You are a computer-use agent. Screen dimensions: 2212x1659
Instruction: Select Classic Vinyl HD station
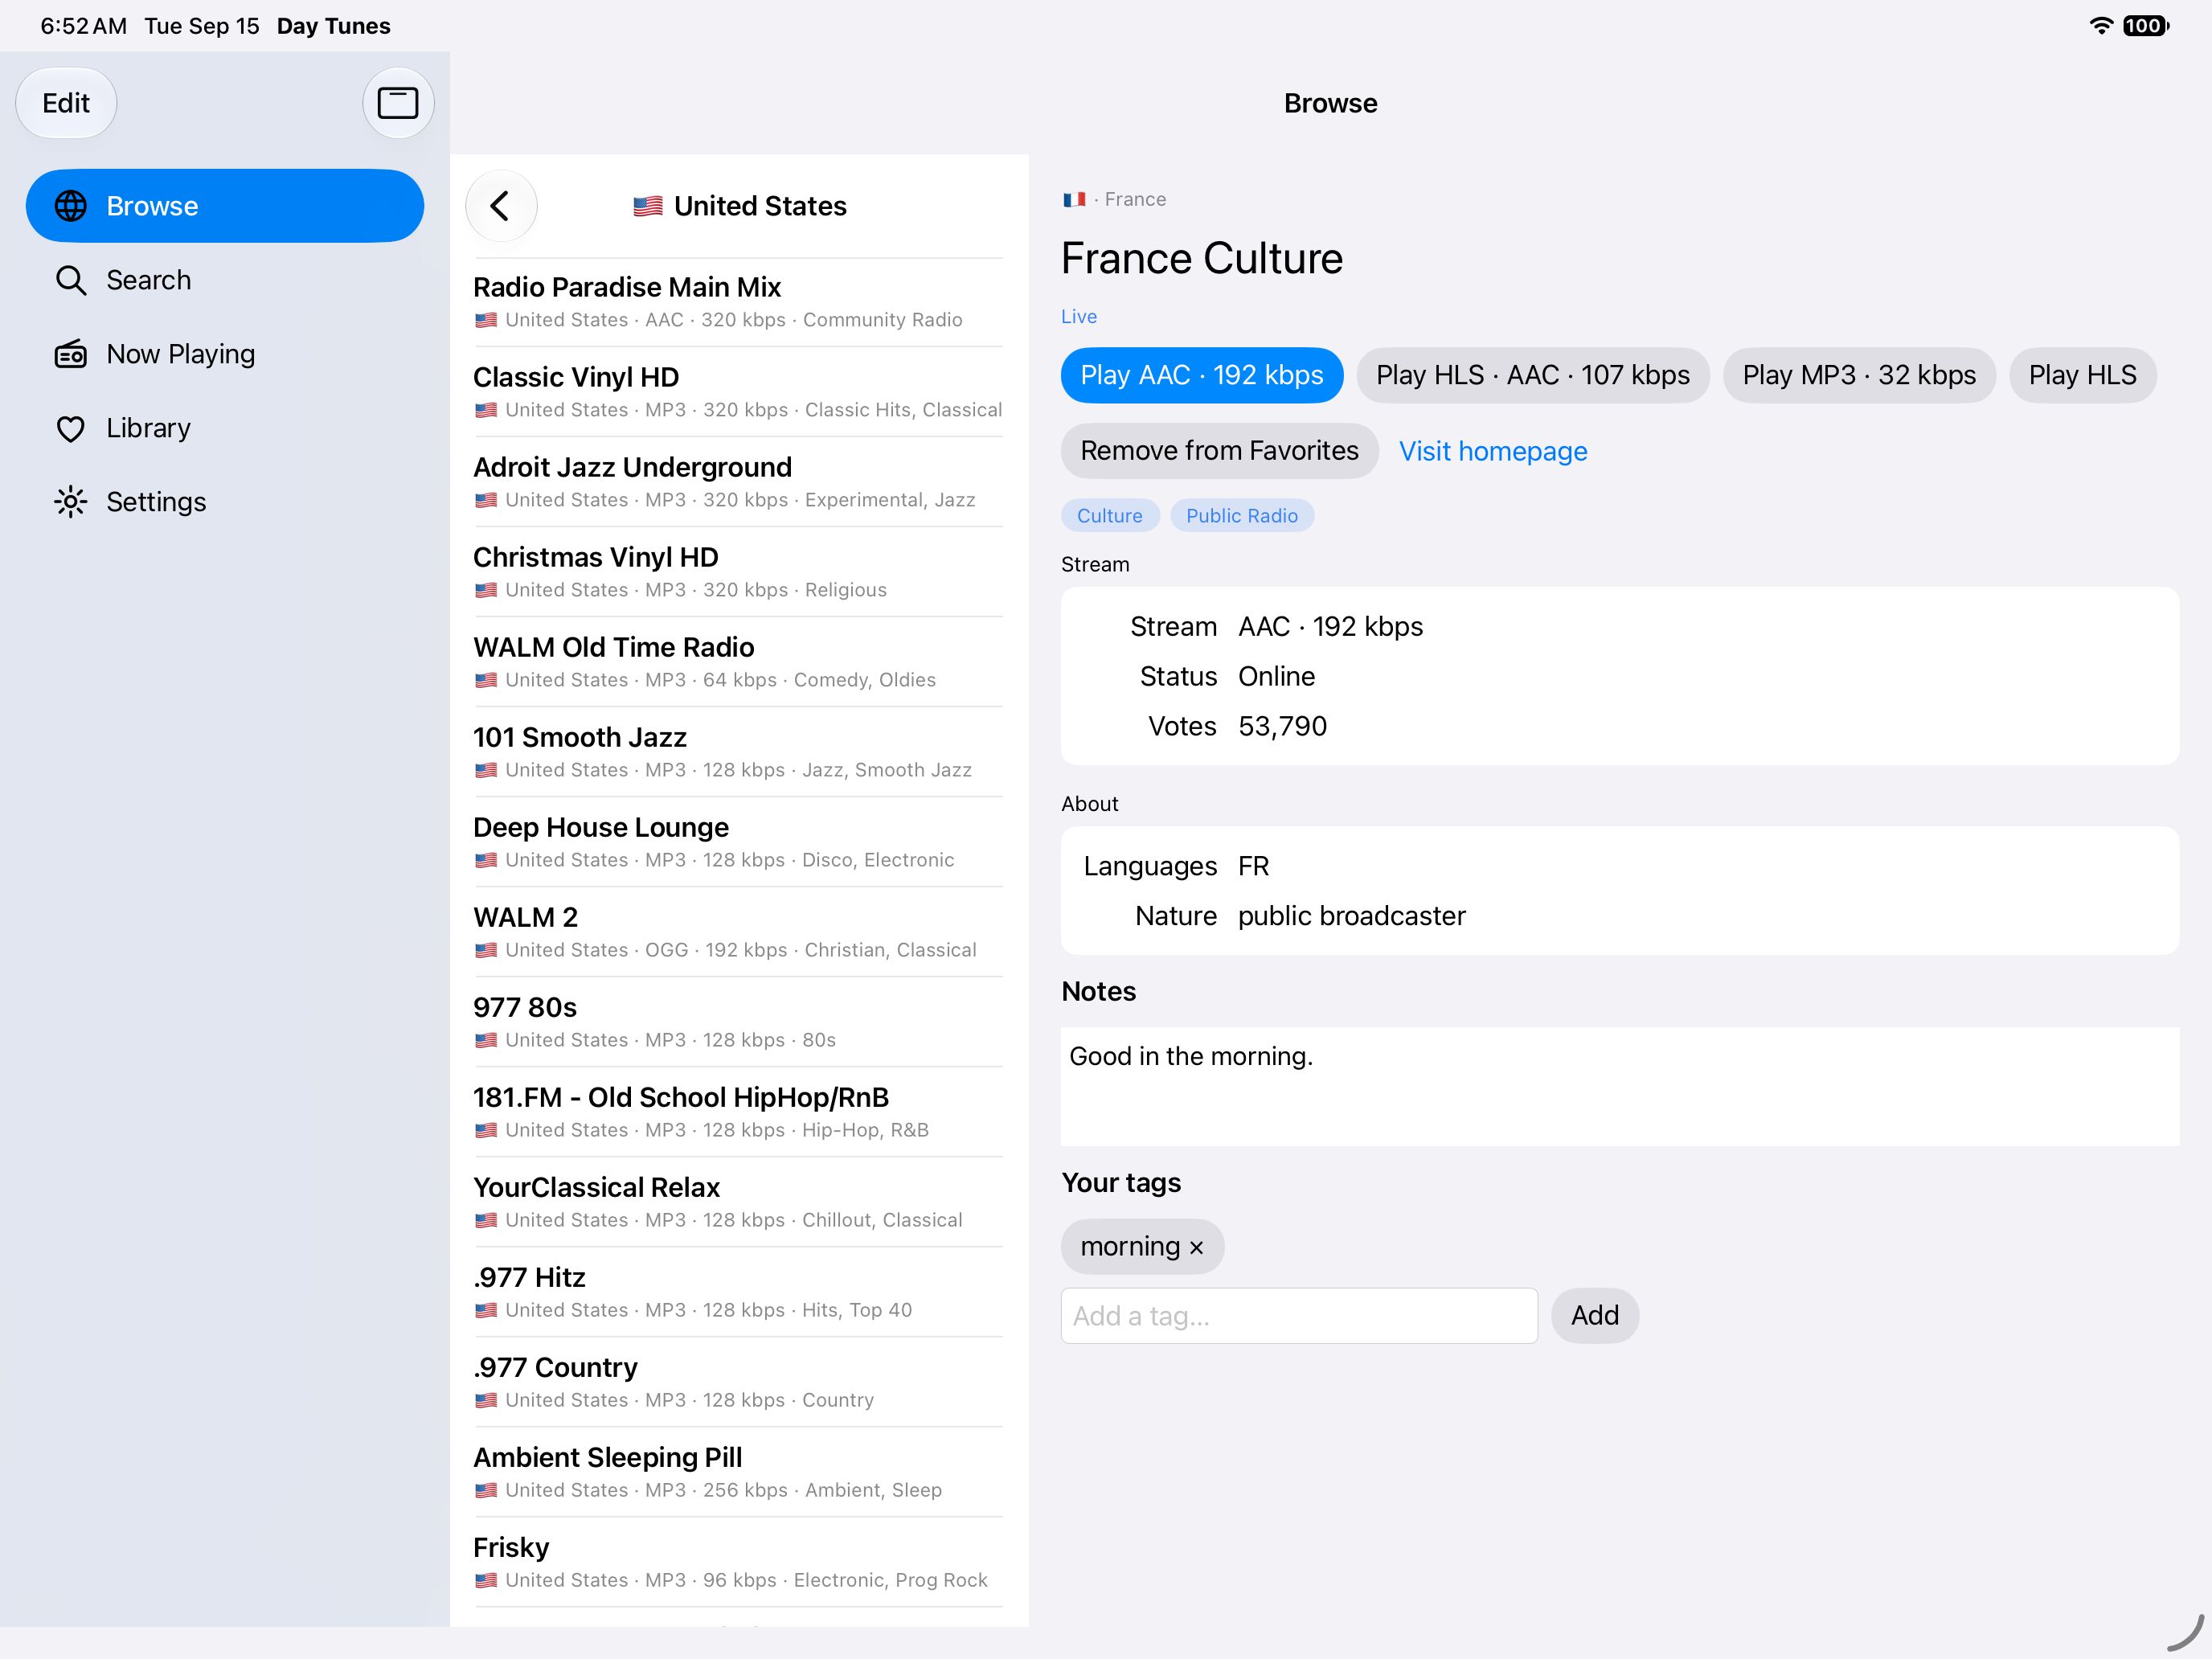coord(738,392)
